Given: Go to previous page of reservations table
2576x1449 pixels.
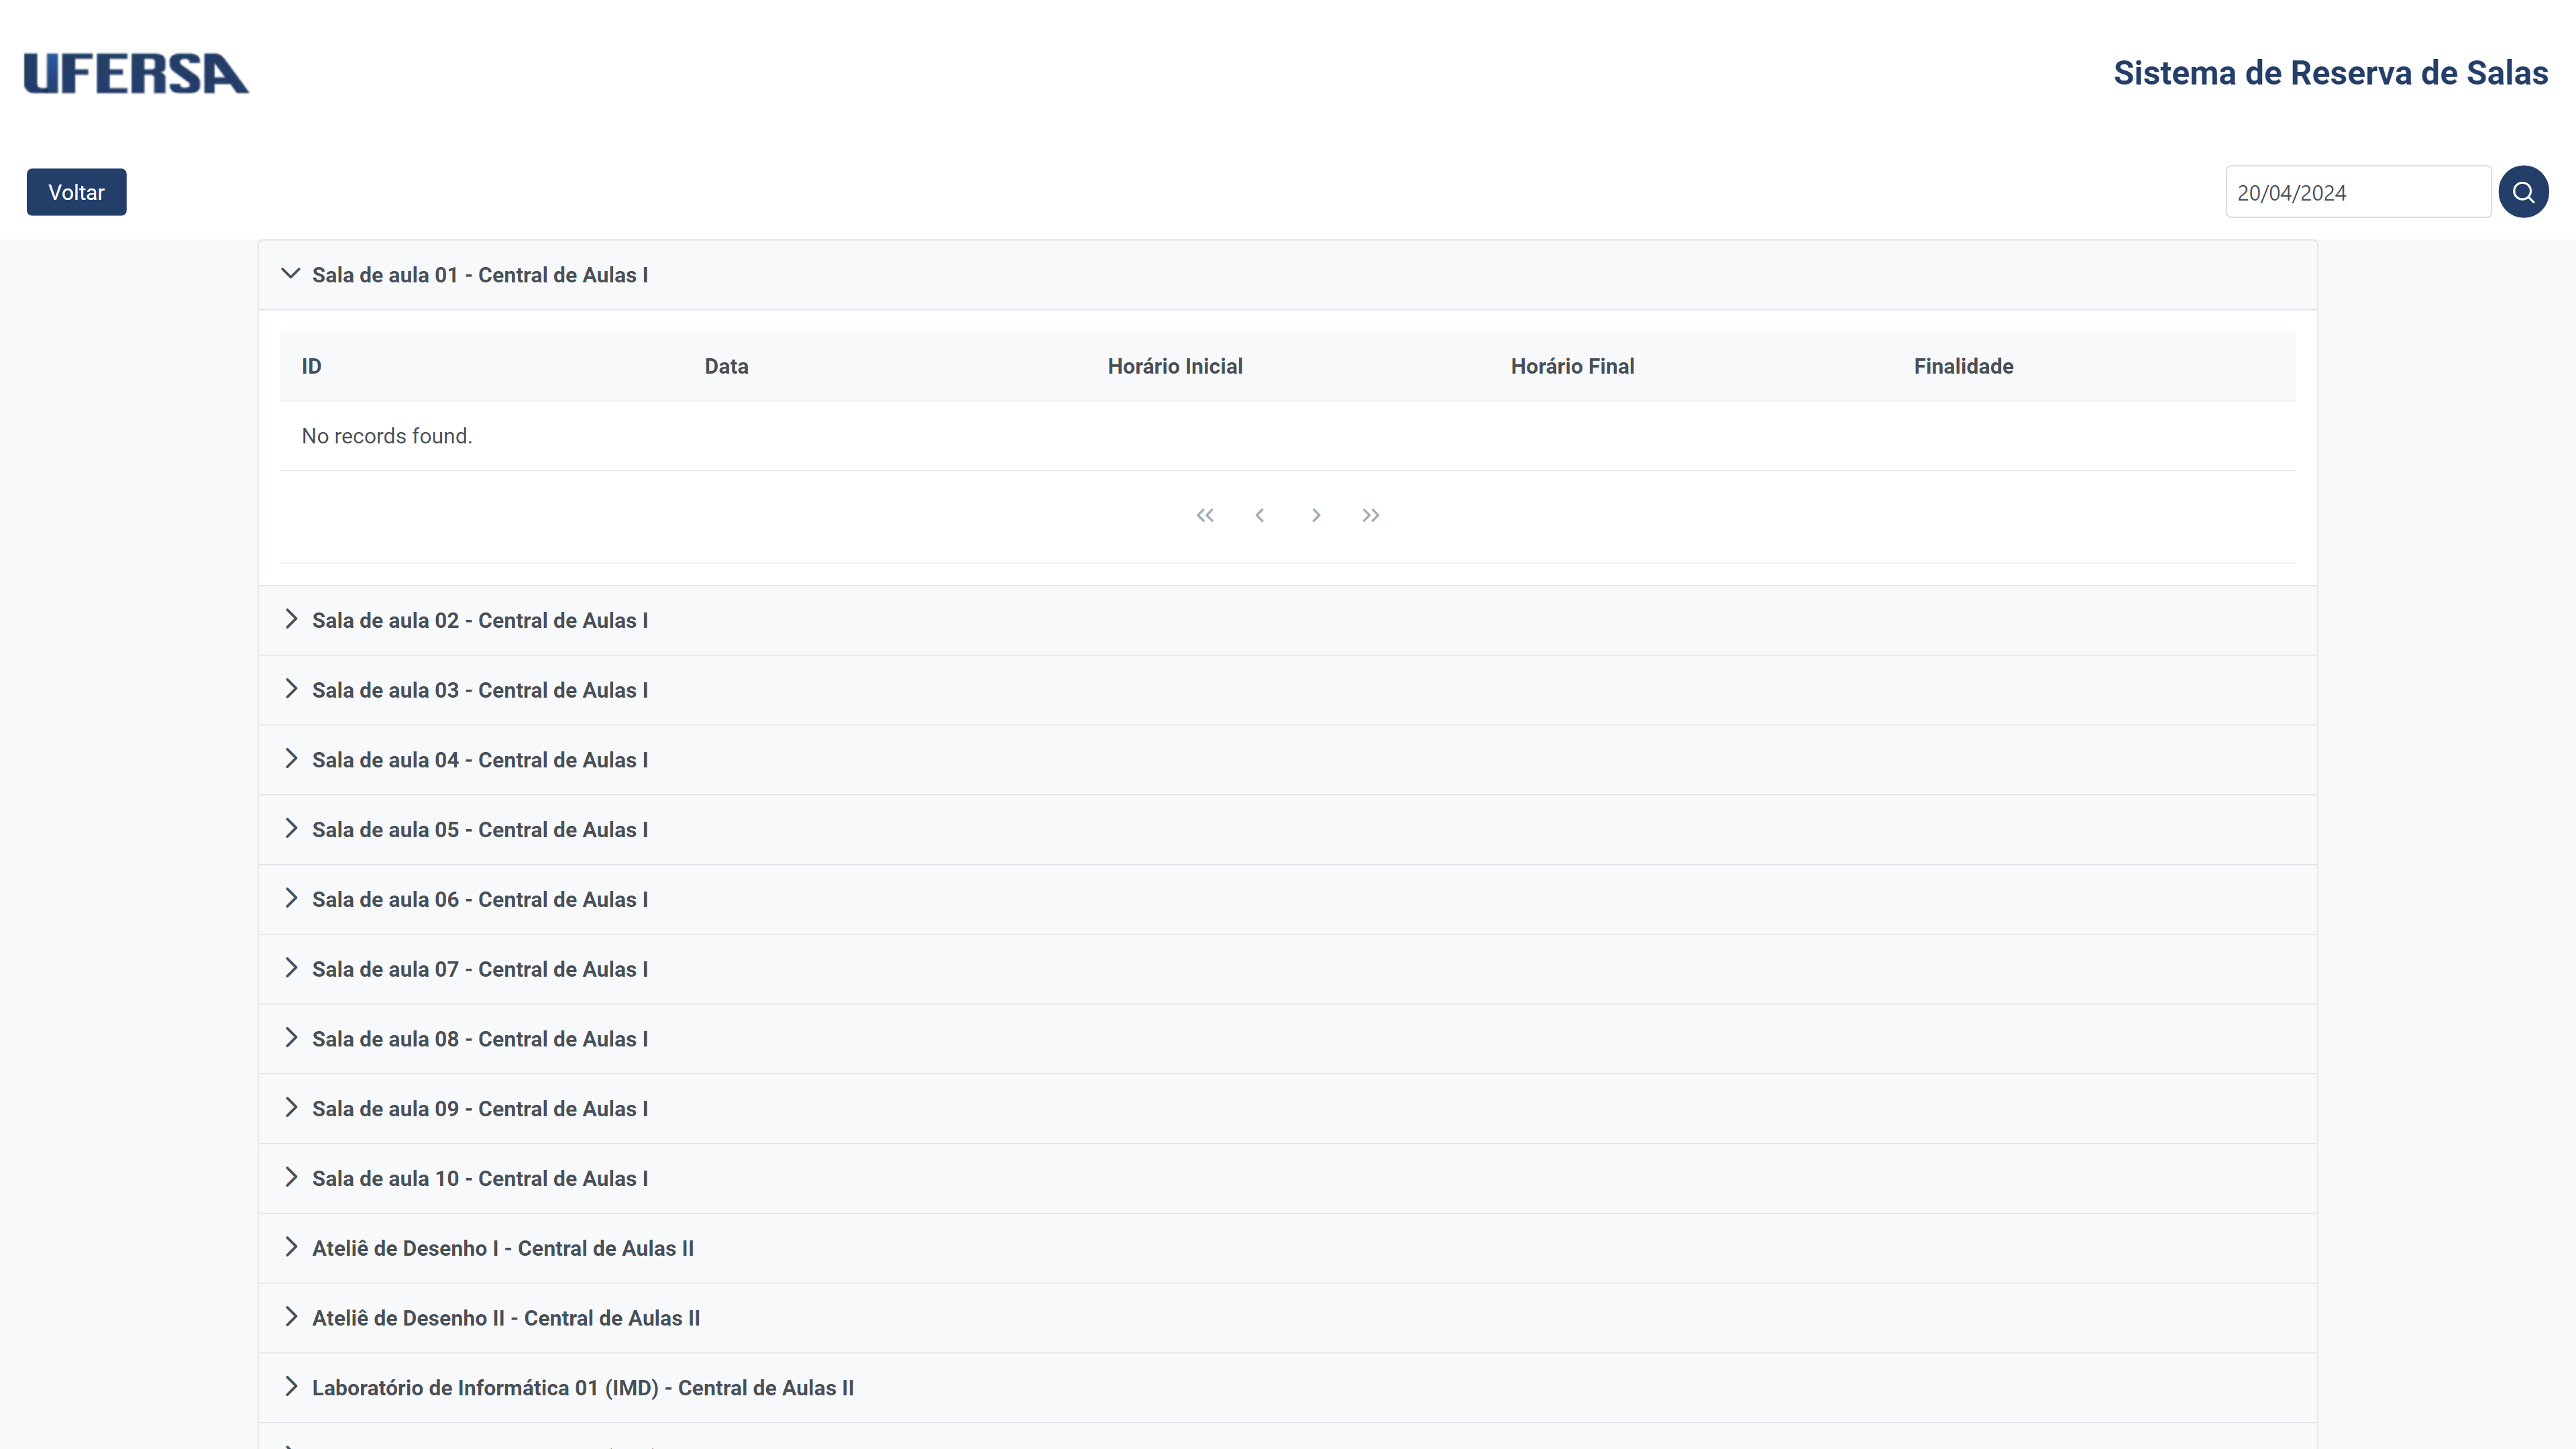Looking at the screenshot, I should point(1260,515).
